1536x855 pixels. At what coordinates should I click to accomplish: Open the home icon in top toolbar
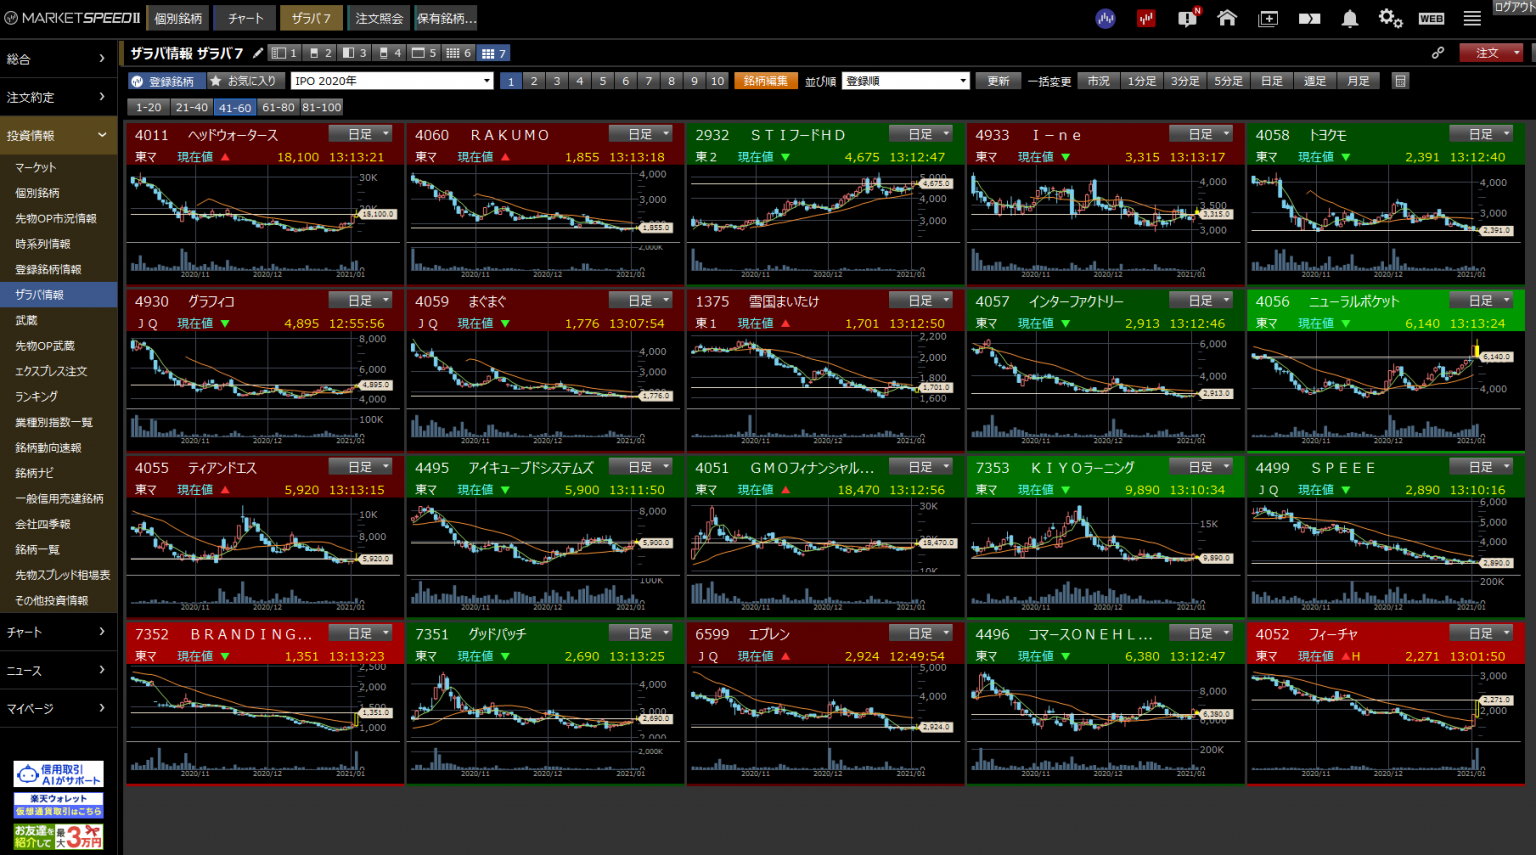[x=1227, y=18]
